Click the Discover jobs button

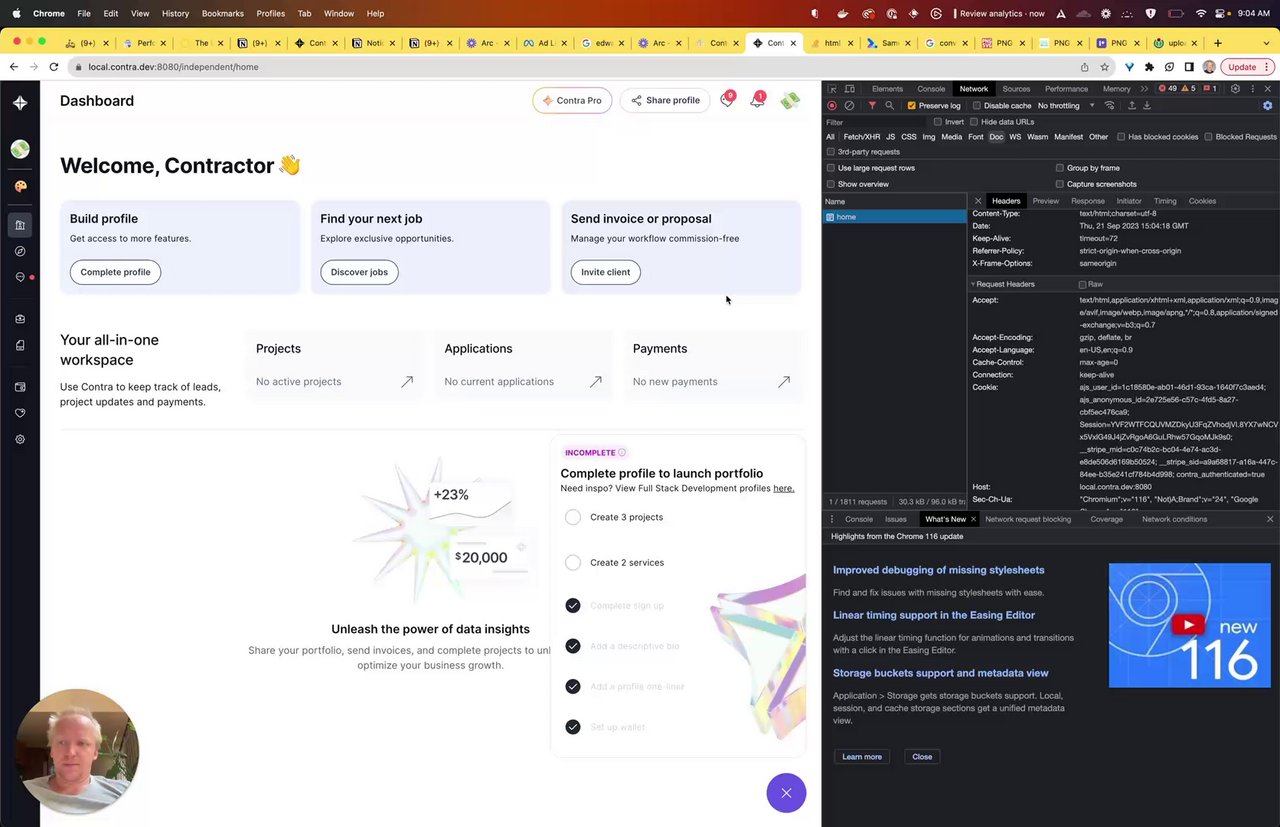click(359, 272)
